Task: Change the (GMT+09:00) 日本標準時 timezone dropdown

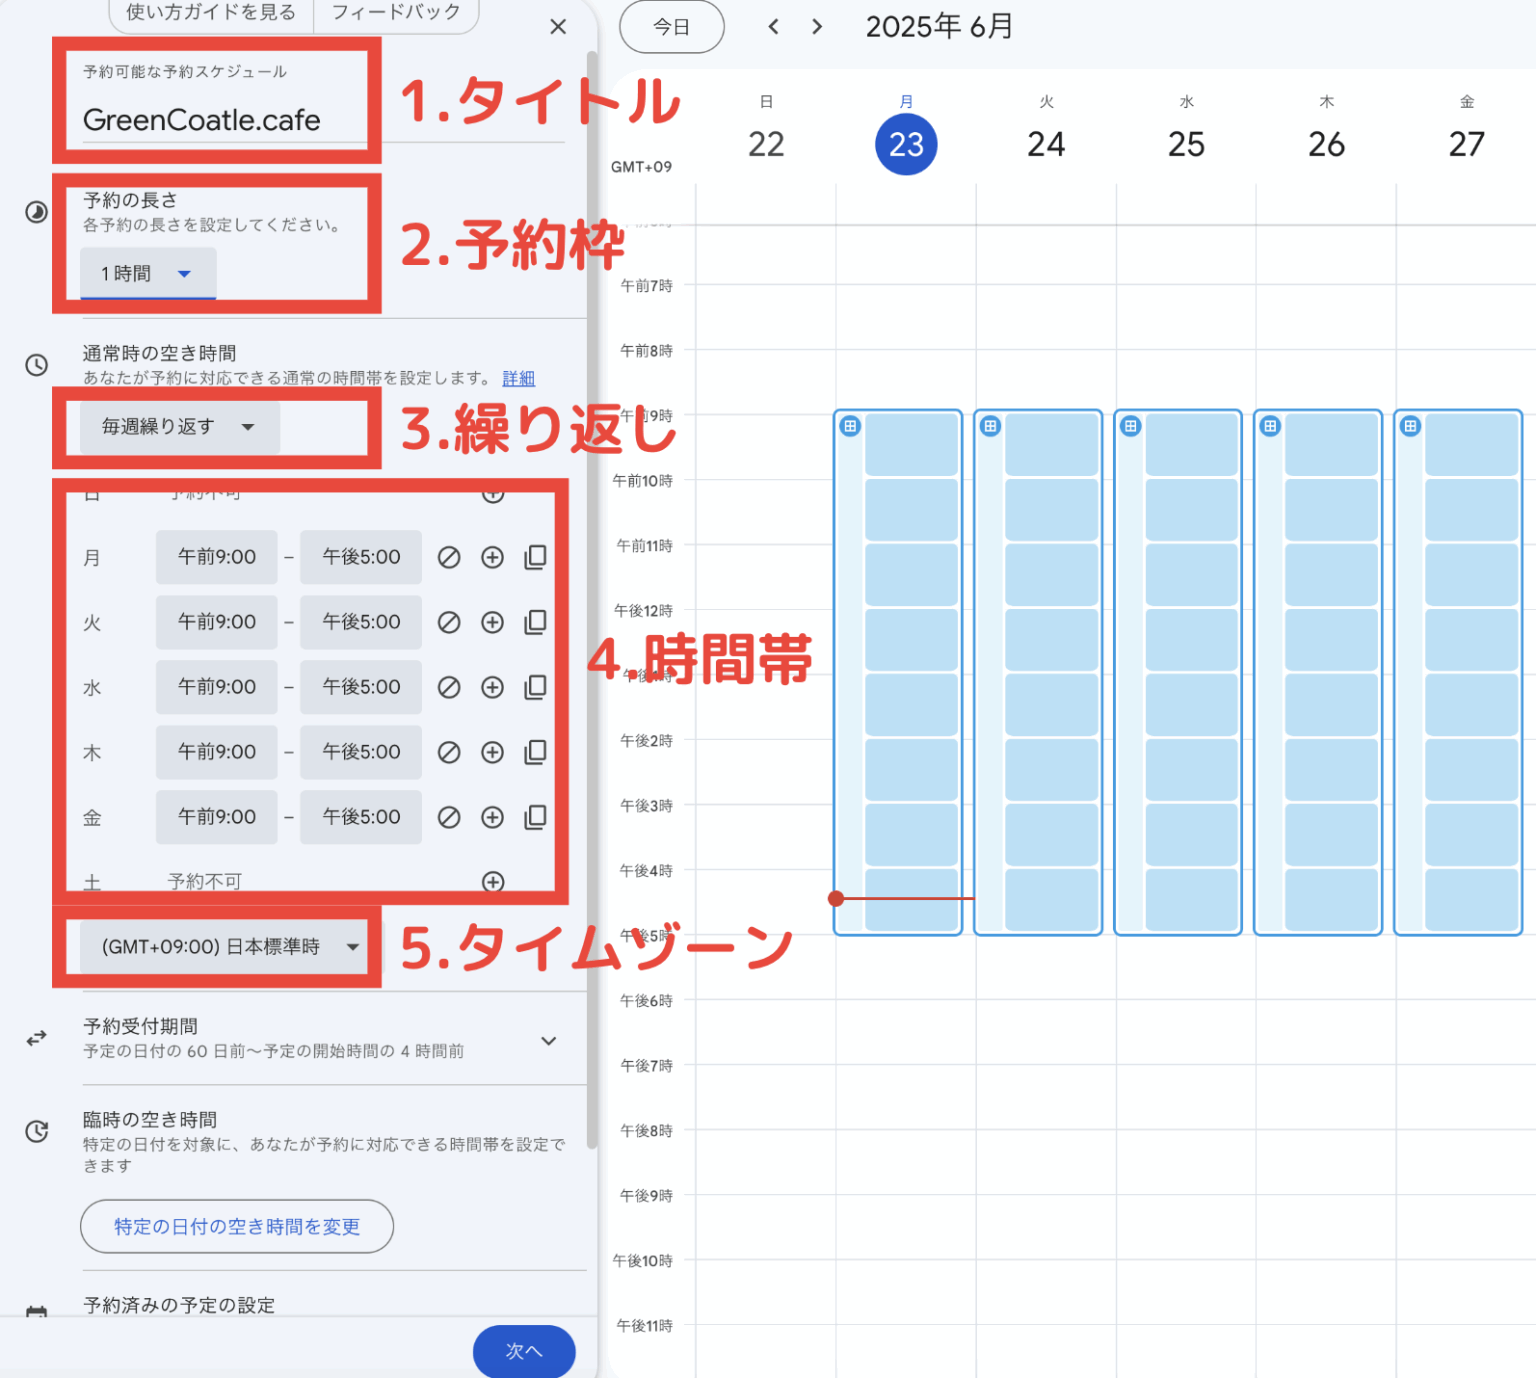Action: [228, 946]
